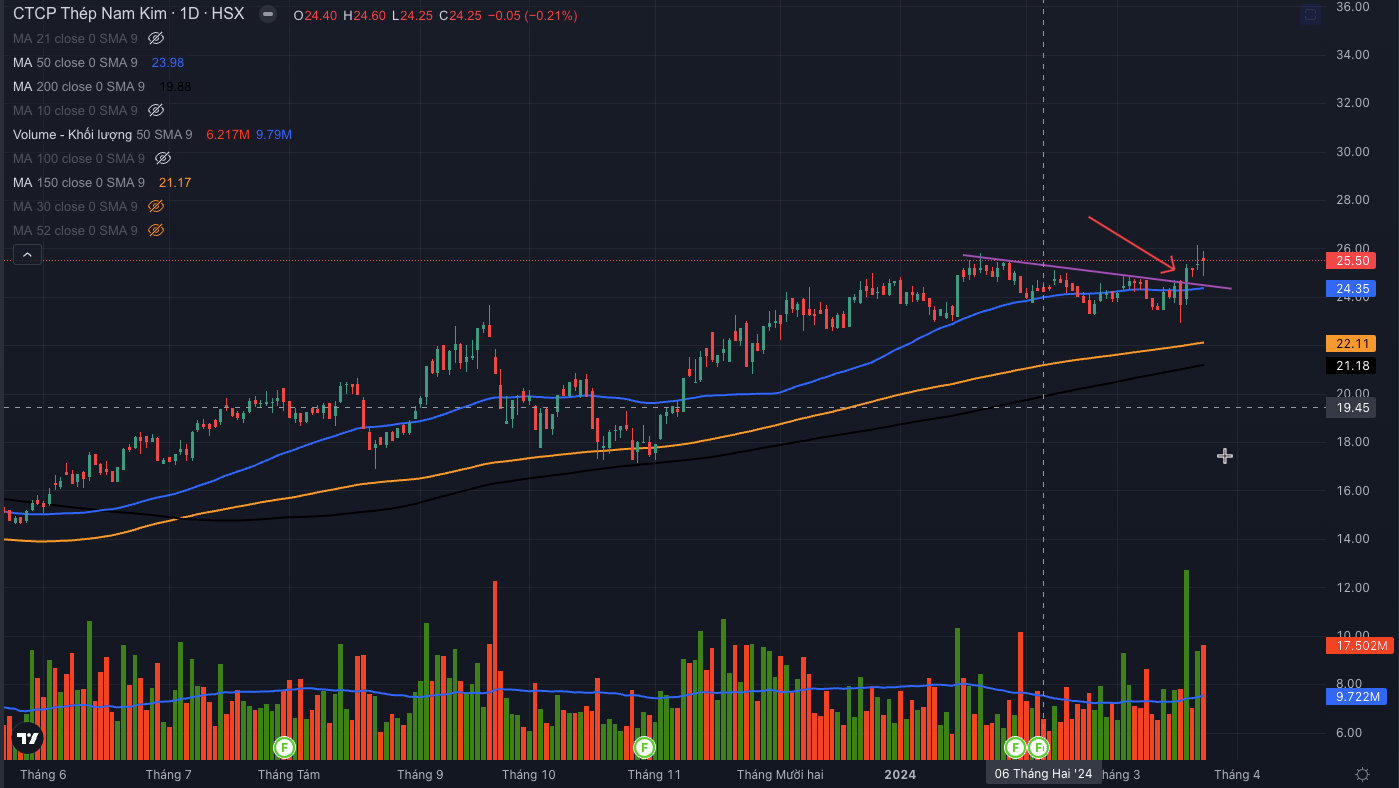Select the MA 10 close legend text

click(75, 110)
